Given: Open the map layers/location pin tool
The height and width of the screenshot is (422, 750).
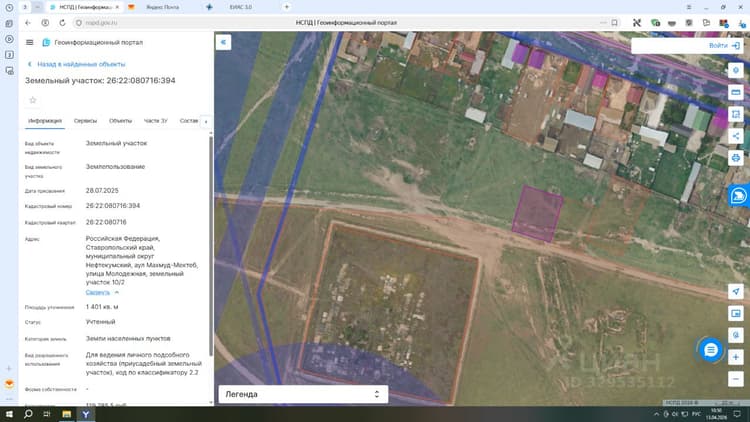Looking at the screenshot, I should point(736,70).
